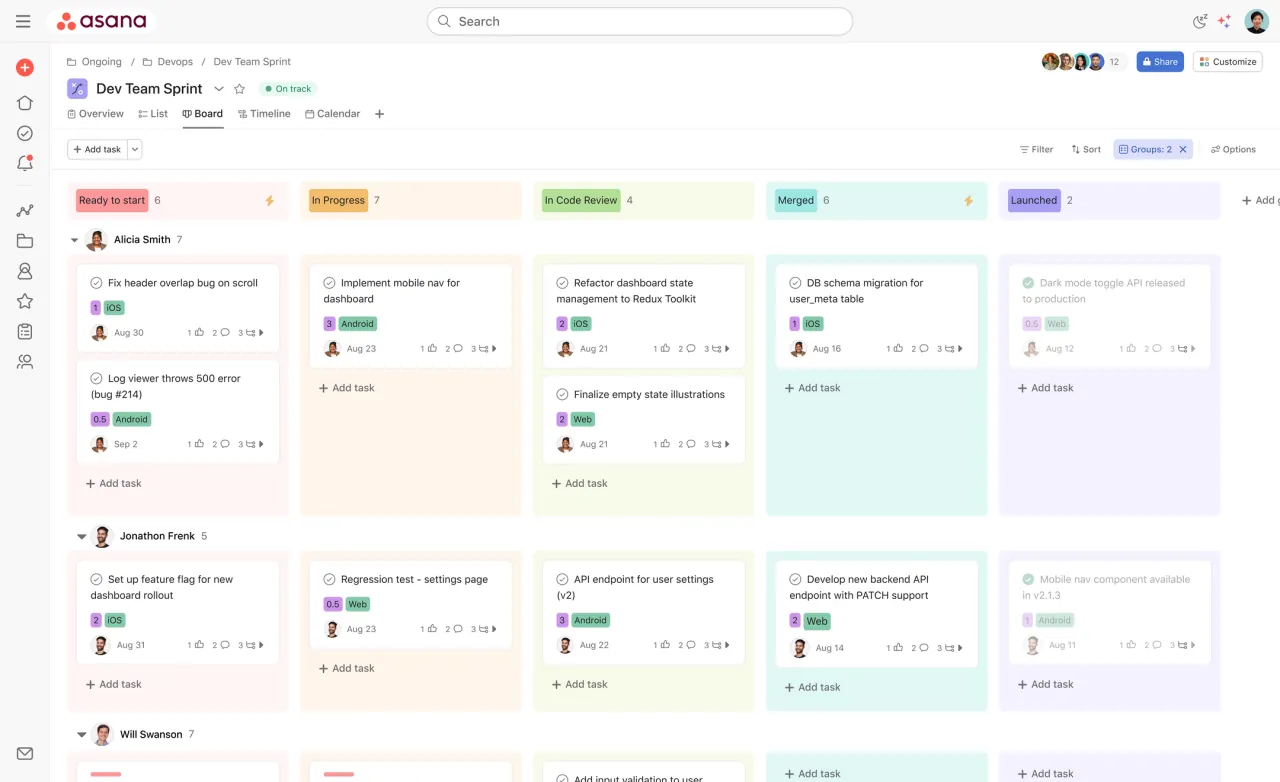Switch to the Timeline tab
1280x782 pixels.
tap(264, 114)
